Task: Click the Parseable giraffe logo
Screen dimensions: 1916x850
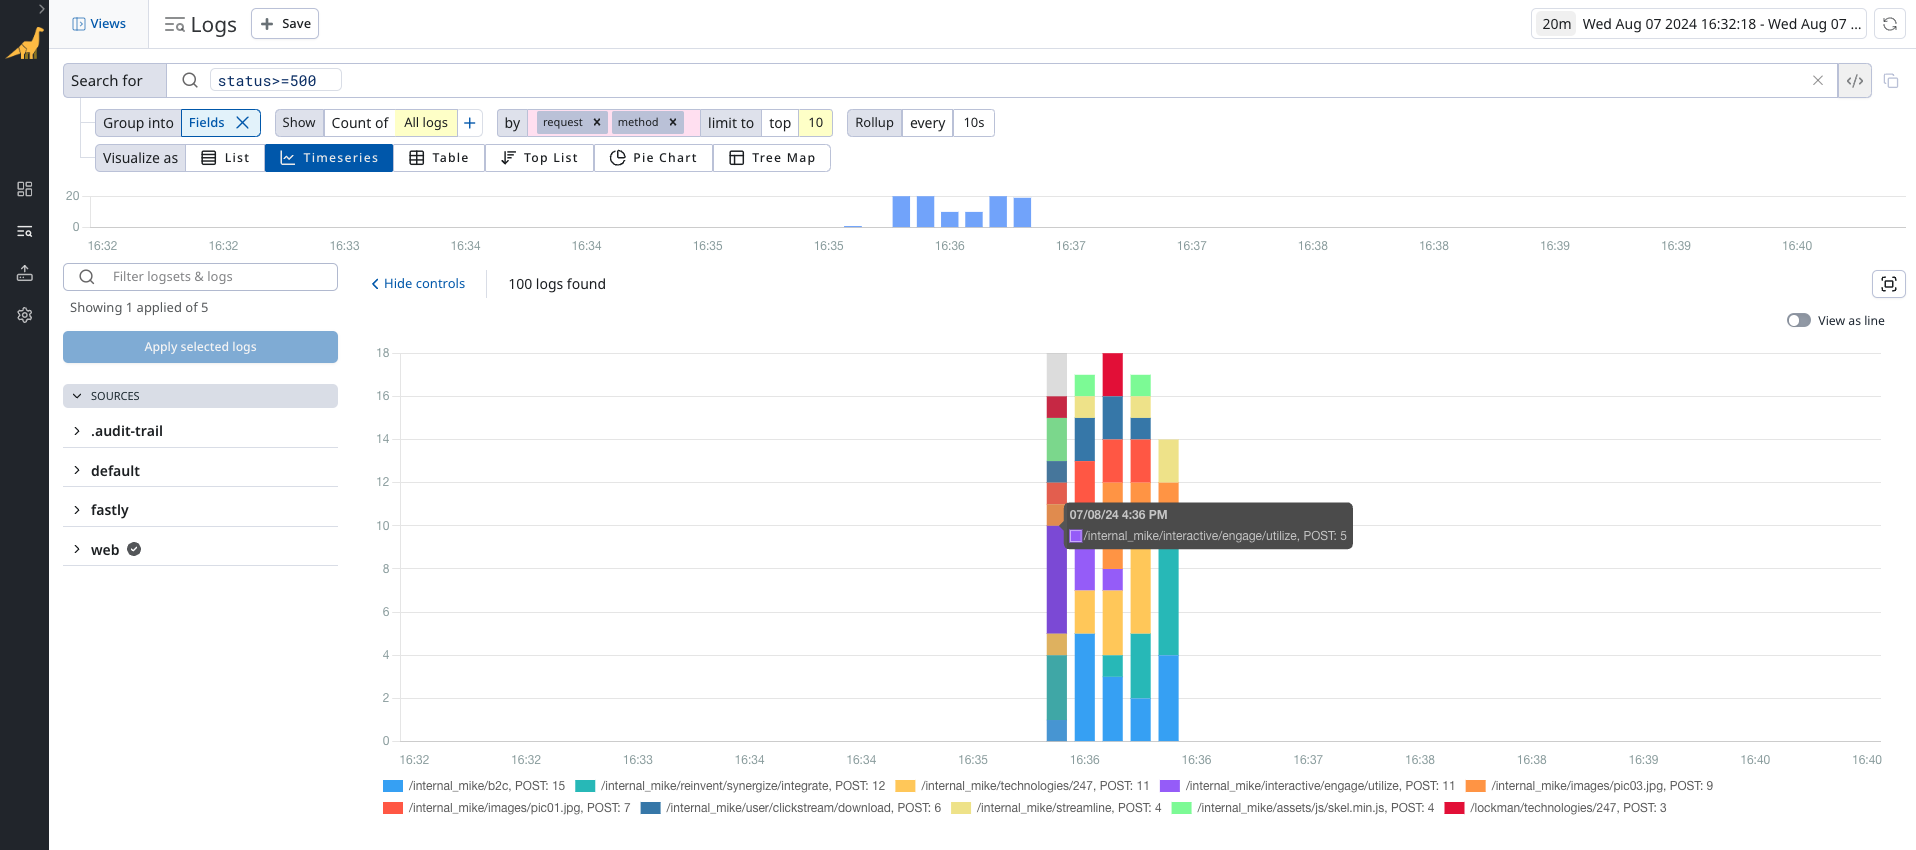Action: tap(25, 44)
